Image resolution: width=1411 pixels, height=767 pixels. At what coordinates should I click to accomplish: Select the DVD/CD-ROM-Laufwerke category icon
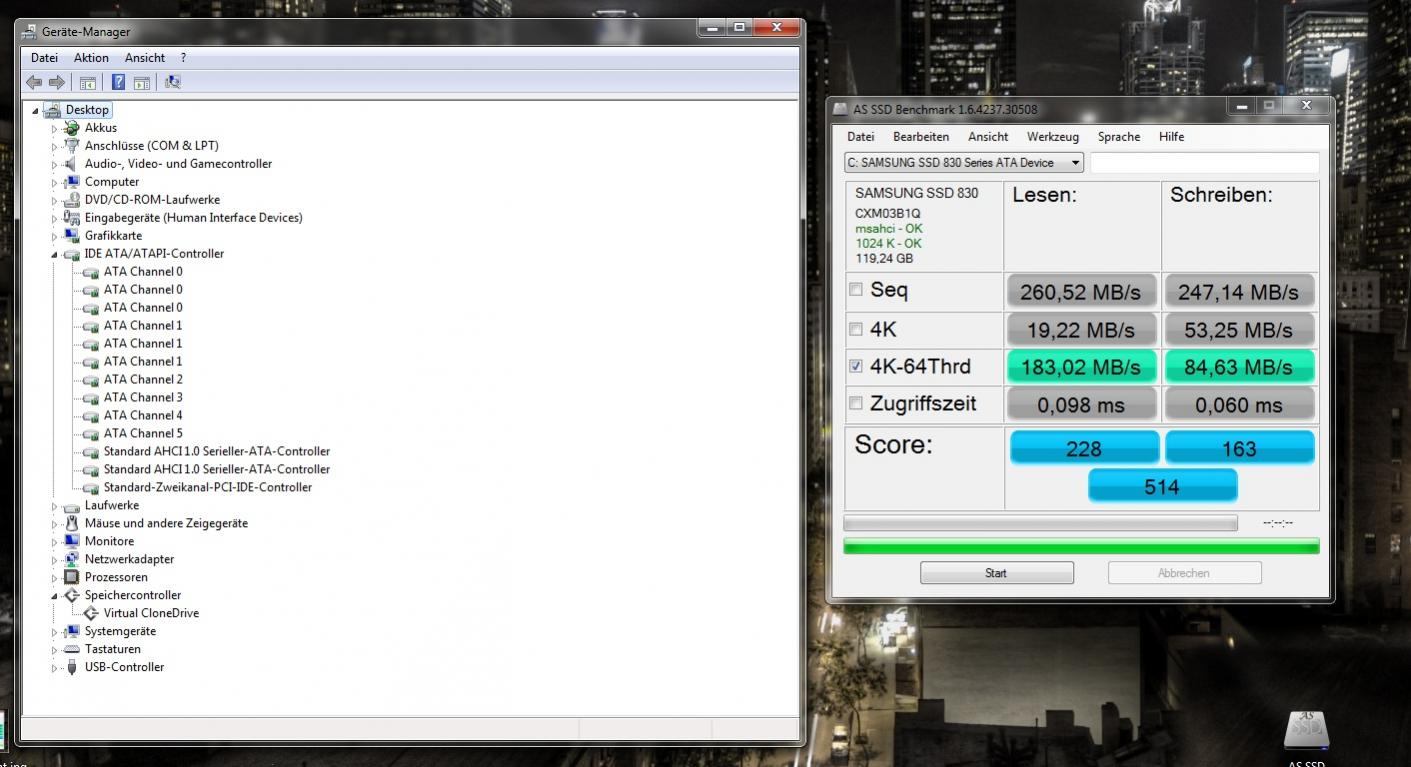(x=71, y=200)
